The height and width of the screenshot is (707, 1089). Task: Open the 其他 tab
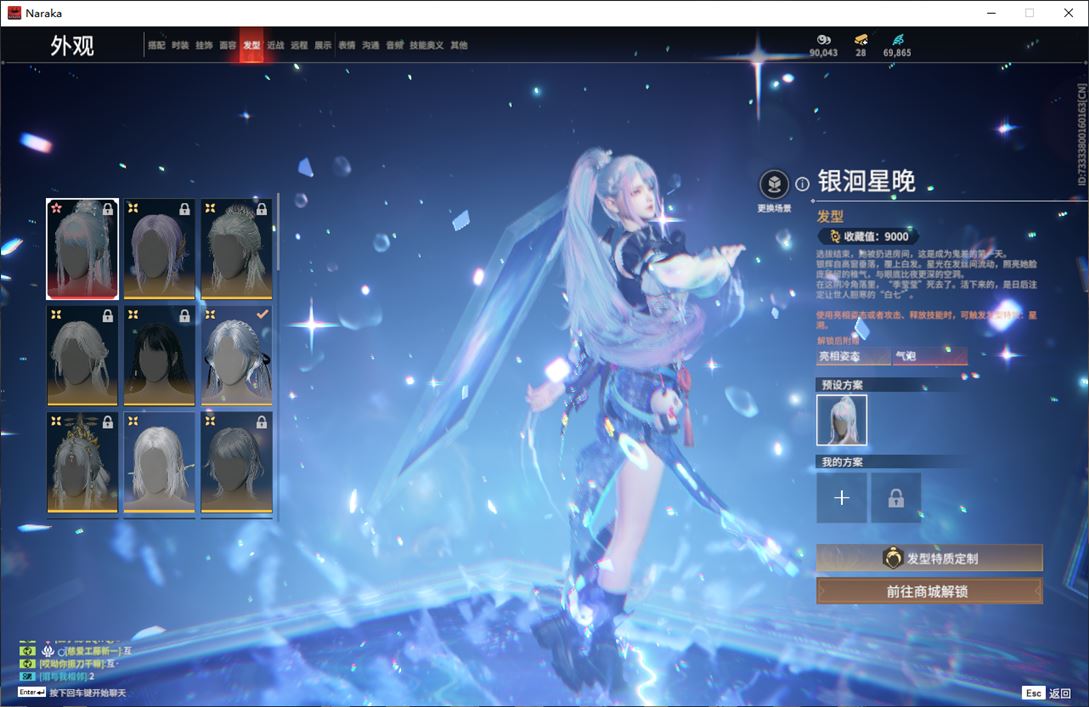(x=458, y=45)
